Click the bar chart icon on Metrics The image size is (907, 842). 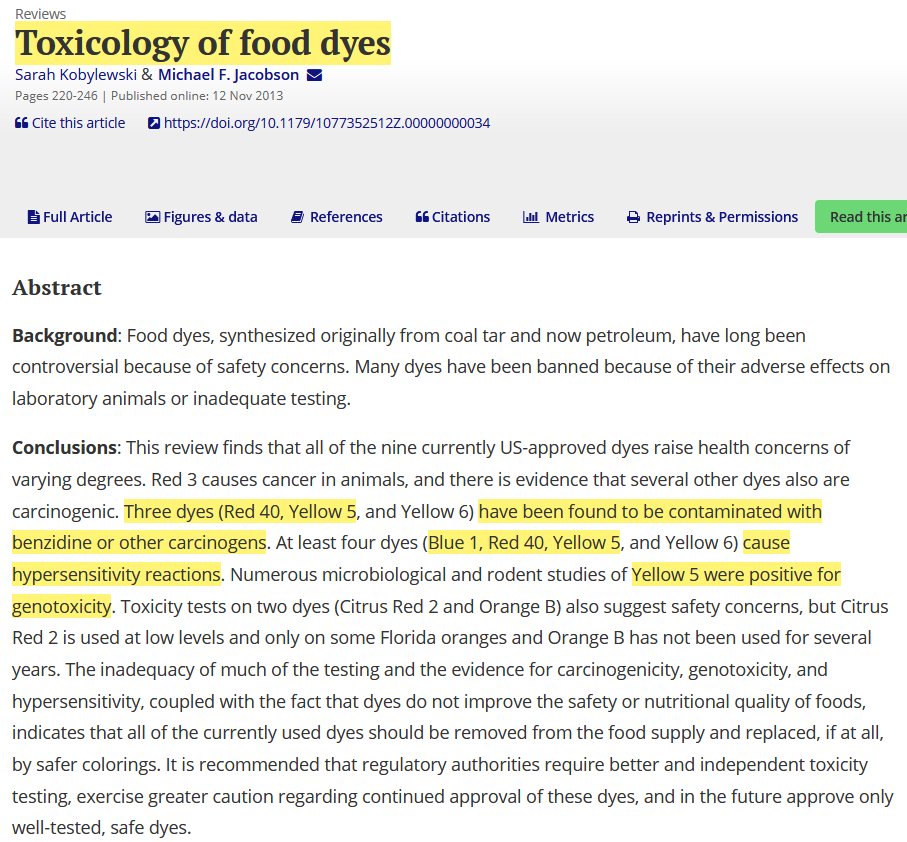tap(530, 217)
